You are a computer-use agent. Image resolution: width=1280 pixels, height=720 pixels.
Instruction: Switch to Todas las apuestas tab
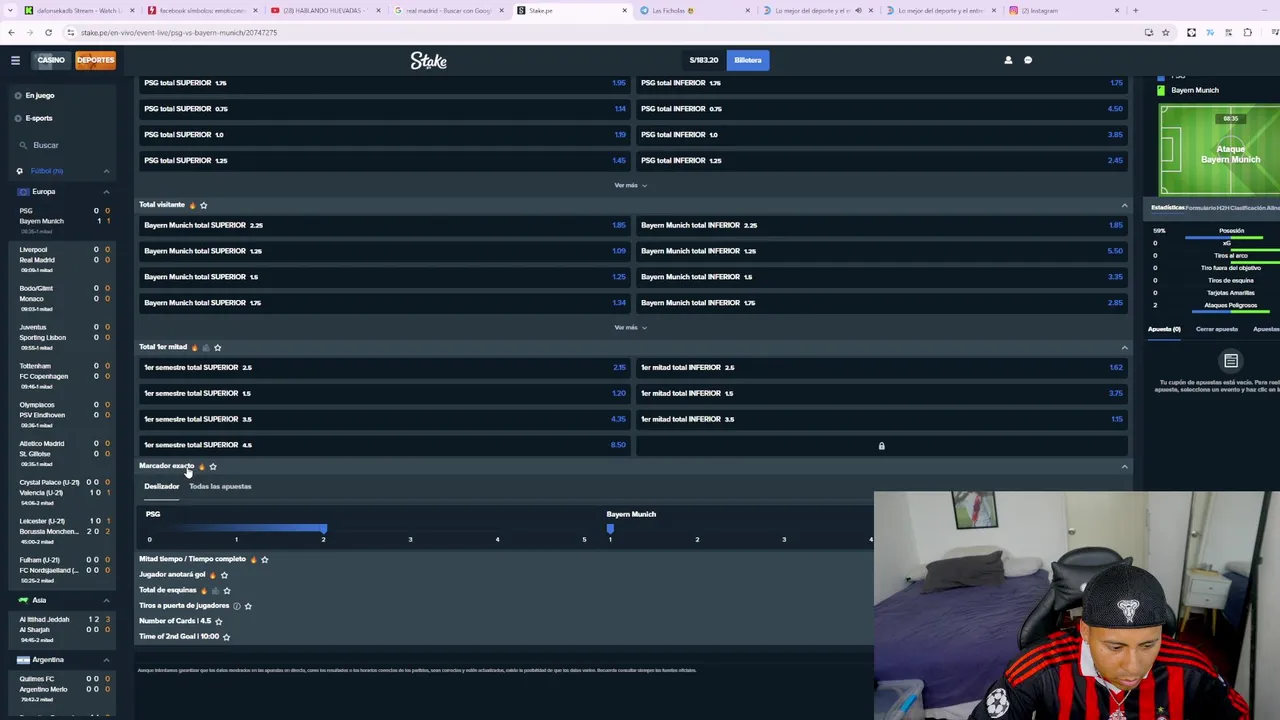coord(220,486)
